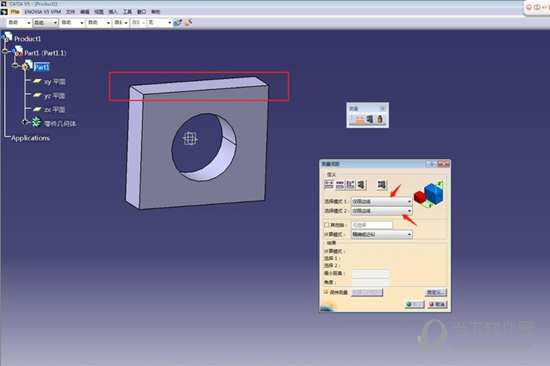550x366 pixels.
Task: Open the ENOVIA V5 VPM menu
Action: coord(42,12)
